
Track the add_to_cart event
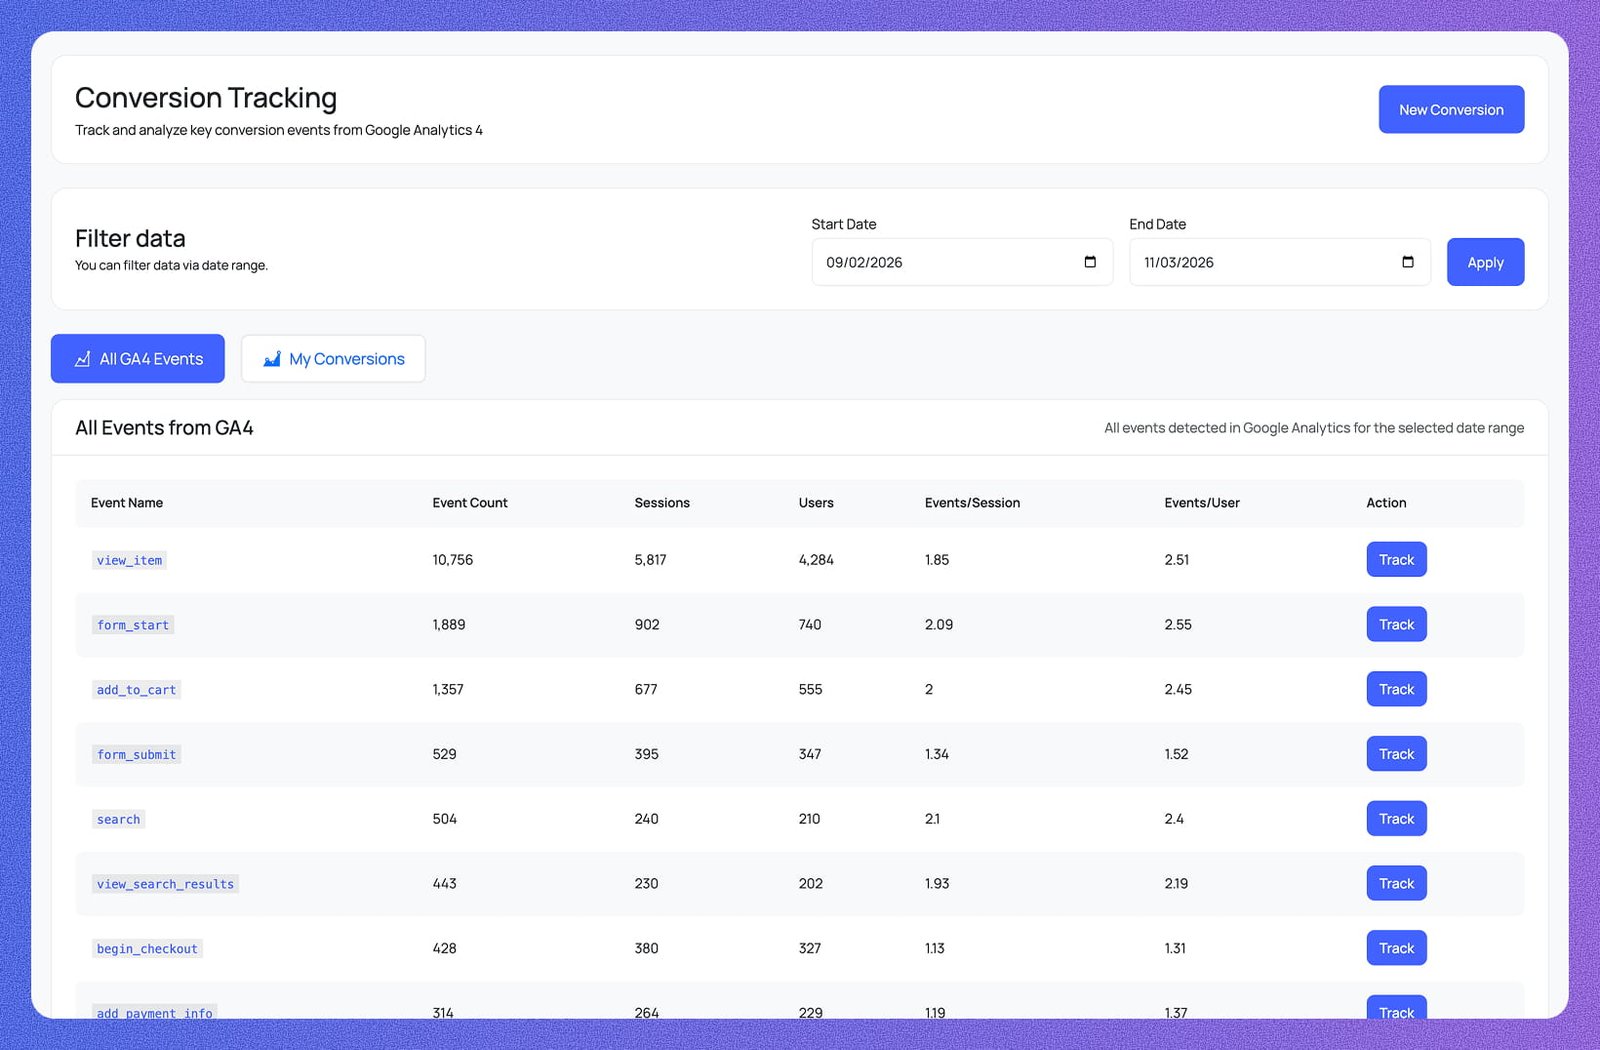click(1396, 689)
